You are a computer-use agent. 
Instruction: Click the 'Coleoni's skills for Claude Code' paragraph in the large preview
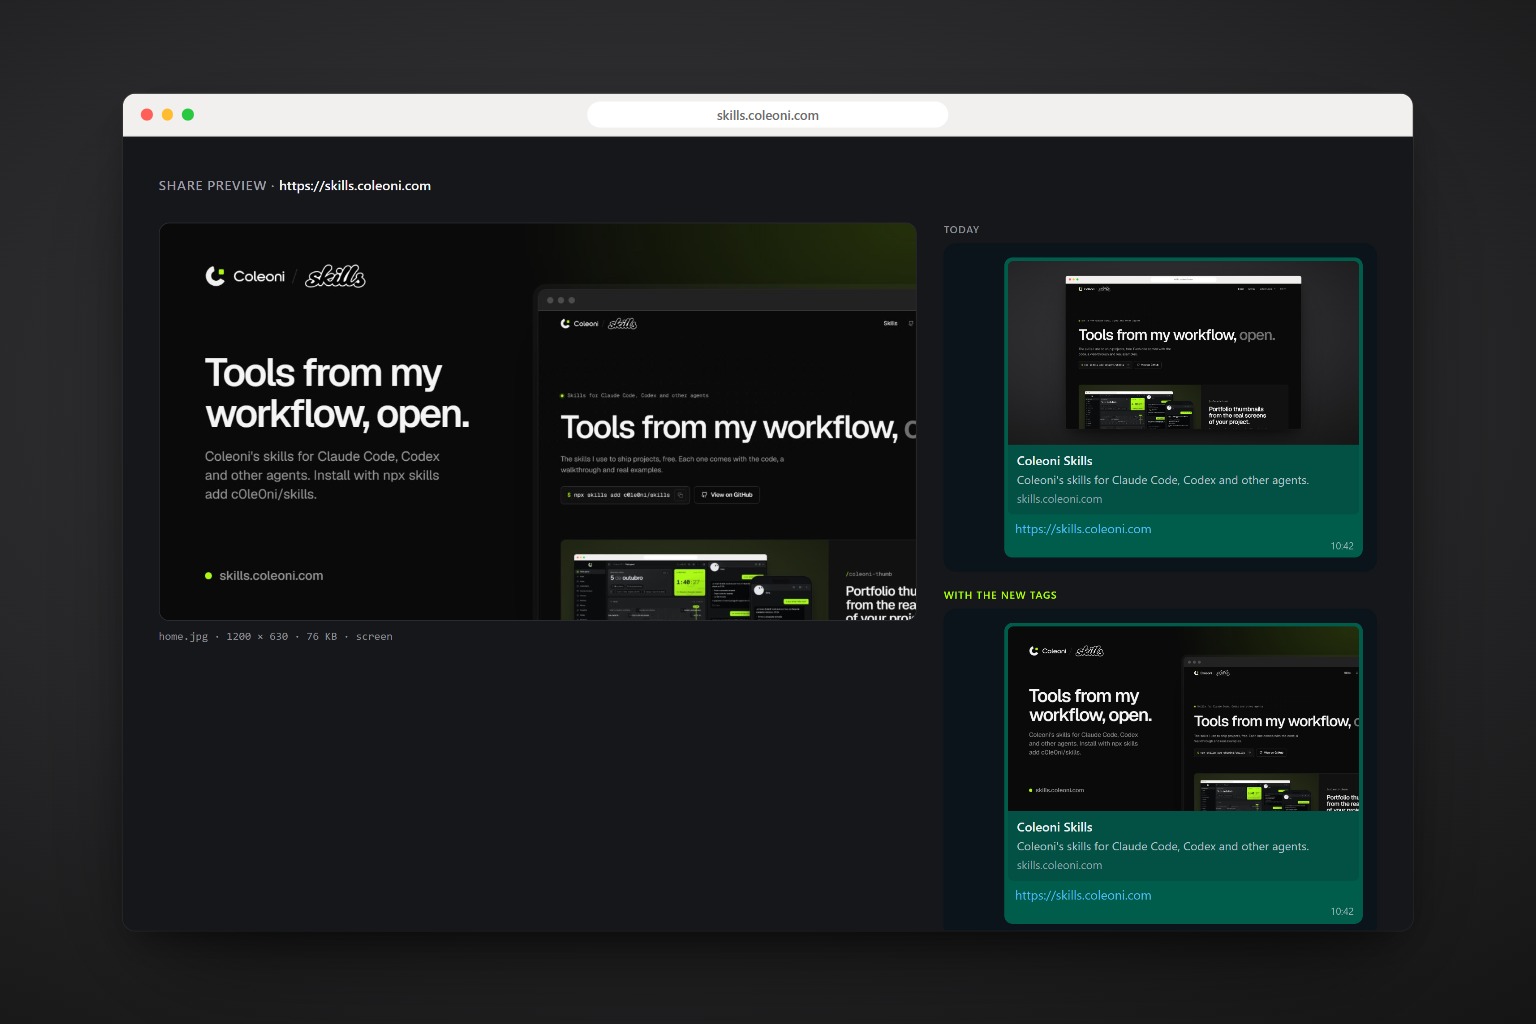tap(322, 475)
